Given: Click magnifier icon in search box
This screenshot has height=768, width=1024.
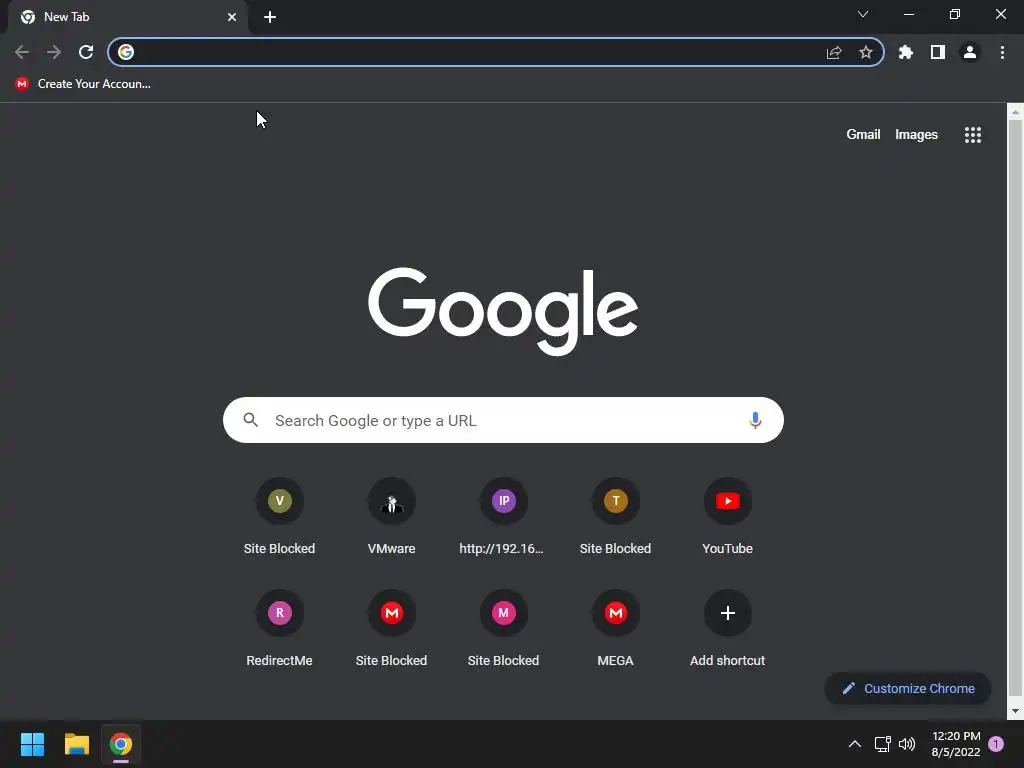Looking at the screenshot, I should [251, 420].
